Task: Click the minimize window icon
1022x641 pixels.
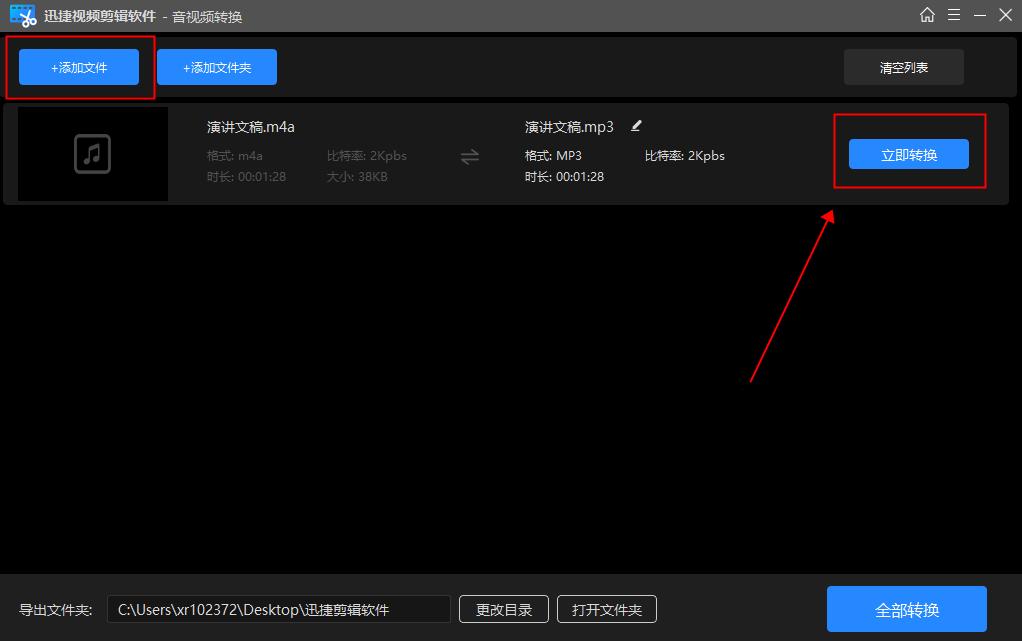Action: point(980,15)
